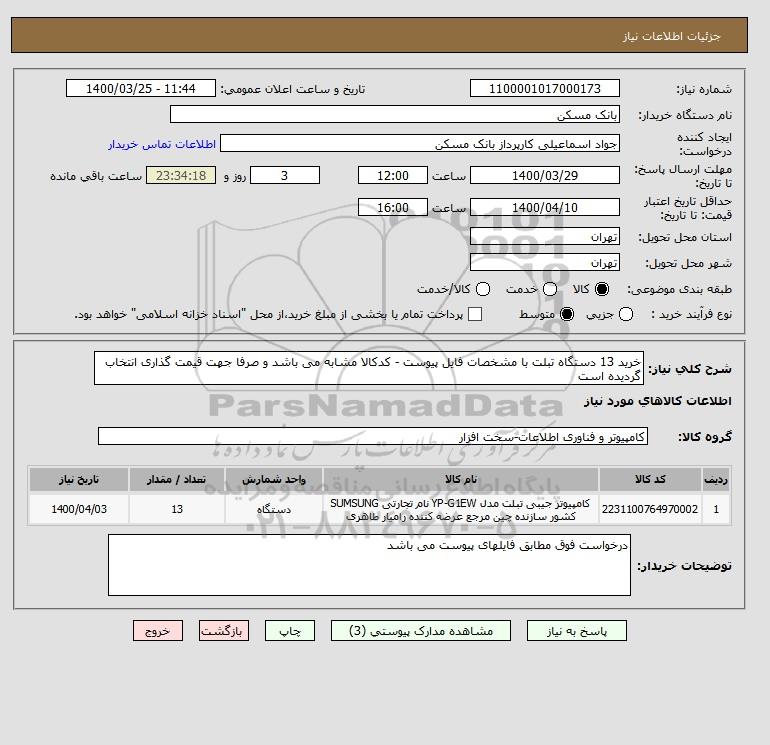Select product code 2231100764970002 cell
The image size is (770, 745).
650,509
